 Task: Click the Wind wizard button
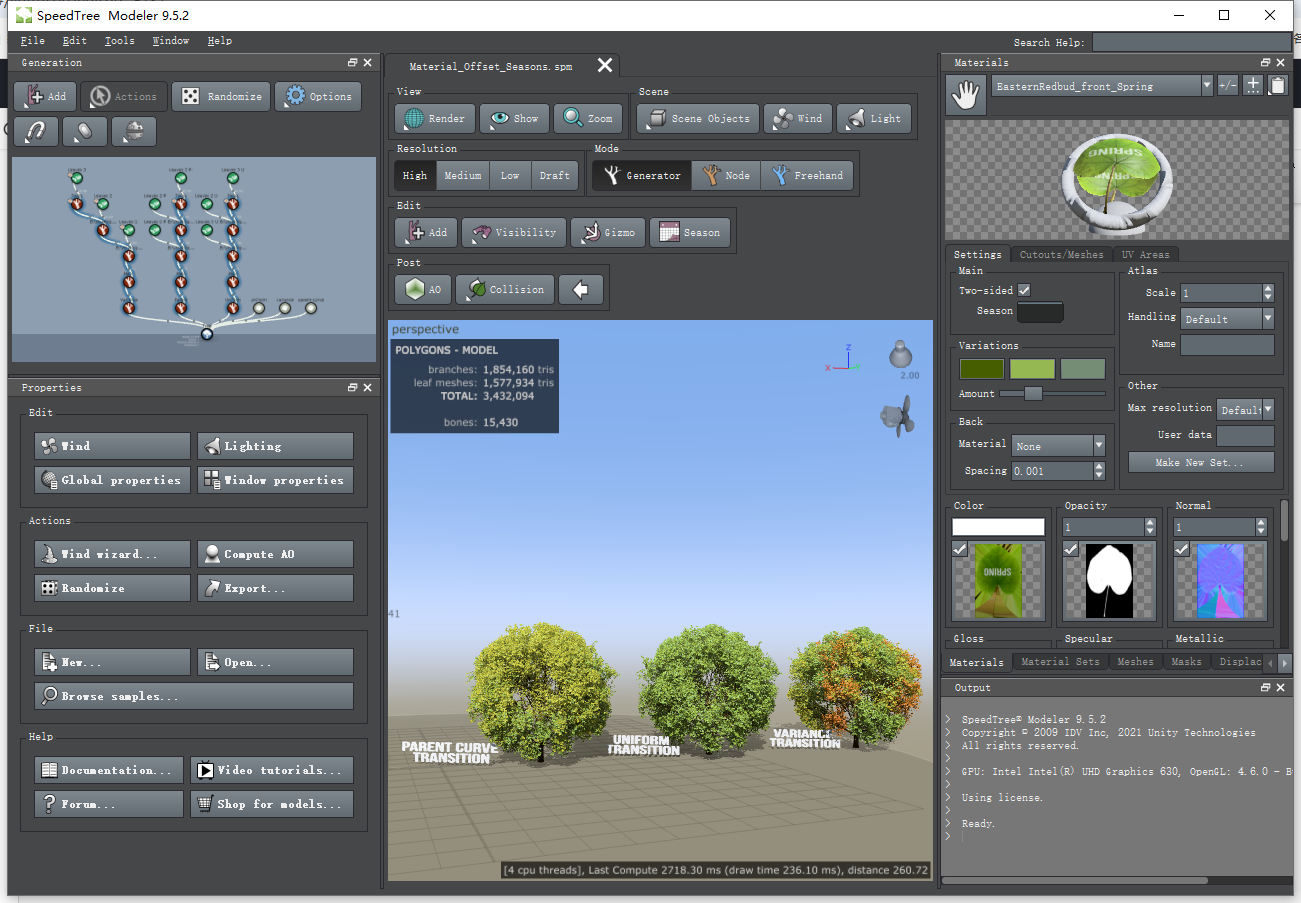point(112,554)
